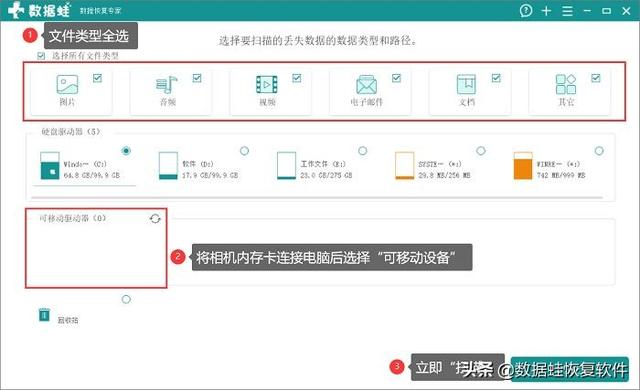640x390 pixels.
Task: Click the plus icon in title bar
Action: (546, 11)
